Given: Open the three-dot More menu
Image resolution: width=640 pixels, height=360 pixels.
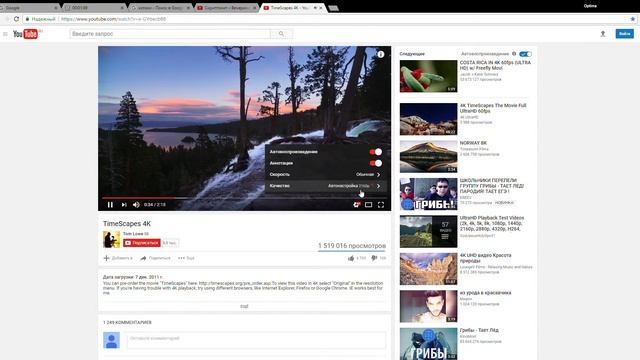Looking at the screenshot, I should click(186, 258).
